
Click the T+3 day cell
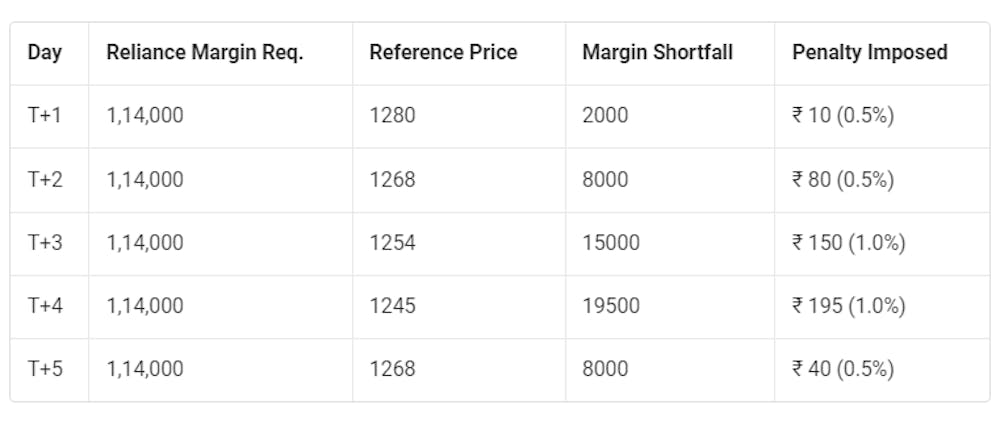[x=45, y=243]
